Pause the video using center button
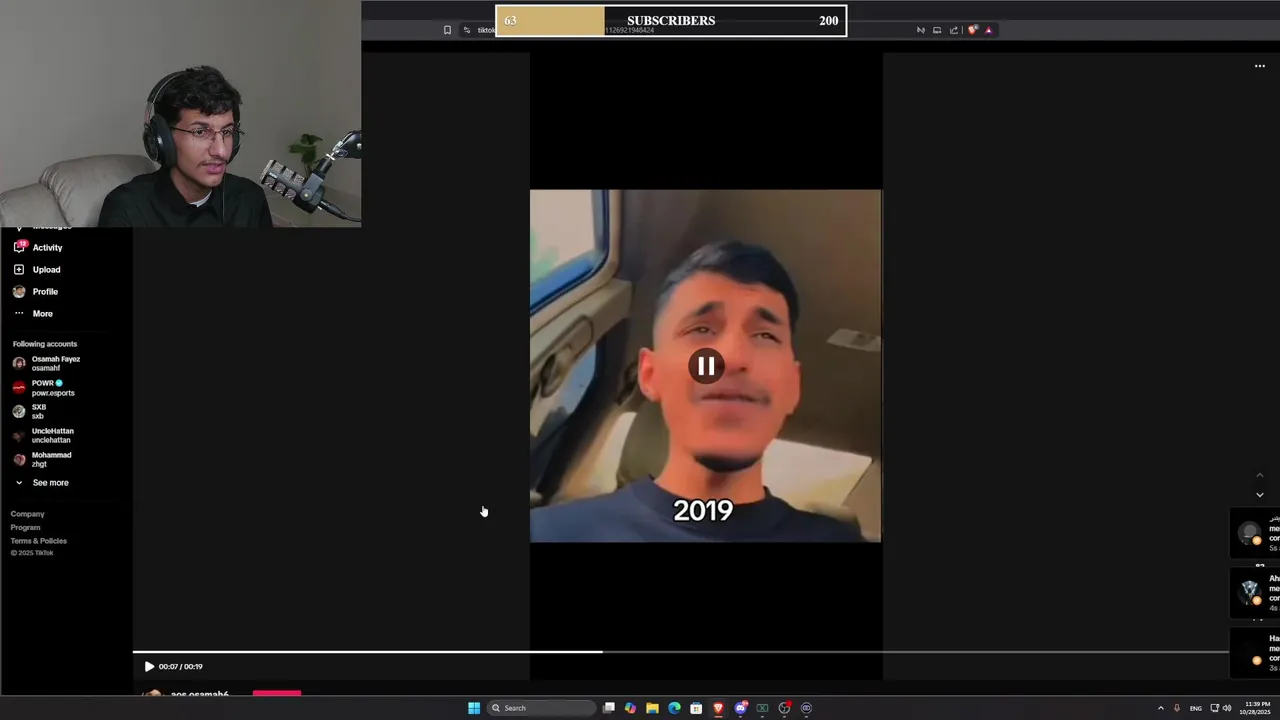The width and height of the screenshot is (1280, 720). coord(706,366)
